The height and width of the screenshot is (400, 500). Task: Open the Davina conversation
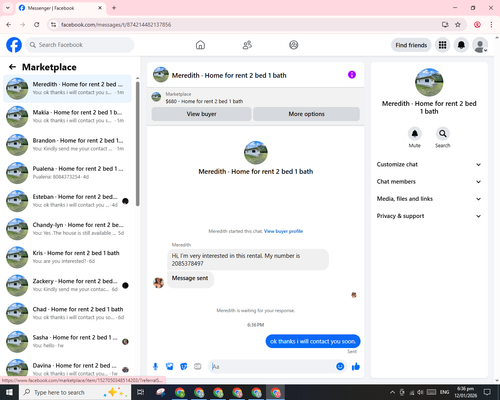(67, 368)
